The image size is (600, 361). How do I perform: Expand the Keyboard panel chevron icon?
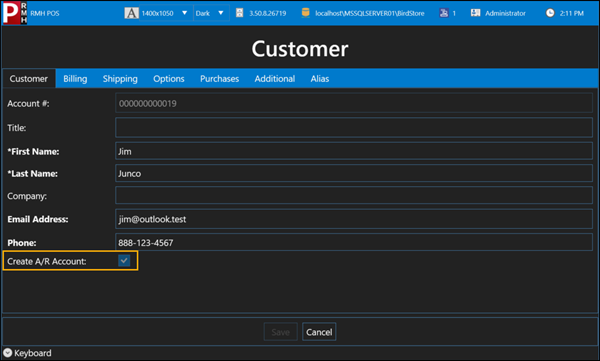[x=8, y=353]
